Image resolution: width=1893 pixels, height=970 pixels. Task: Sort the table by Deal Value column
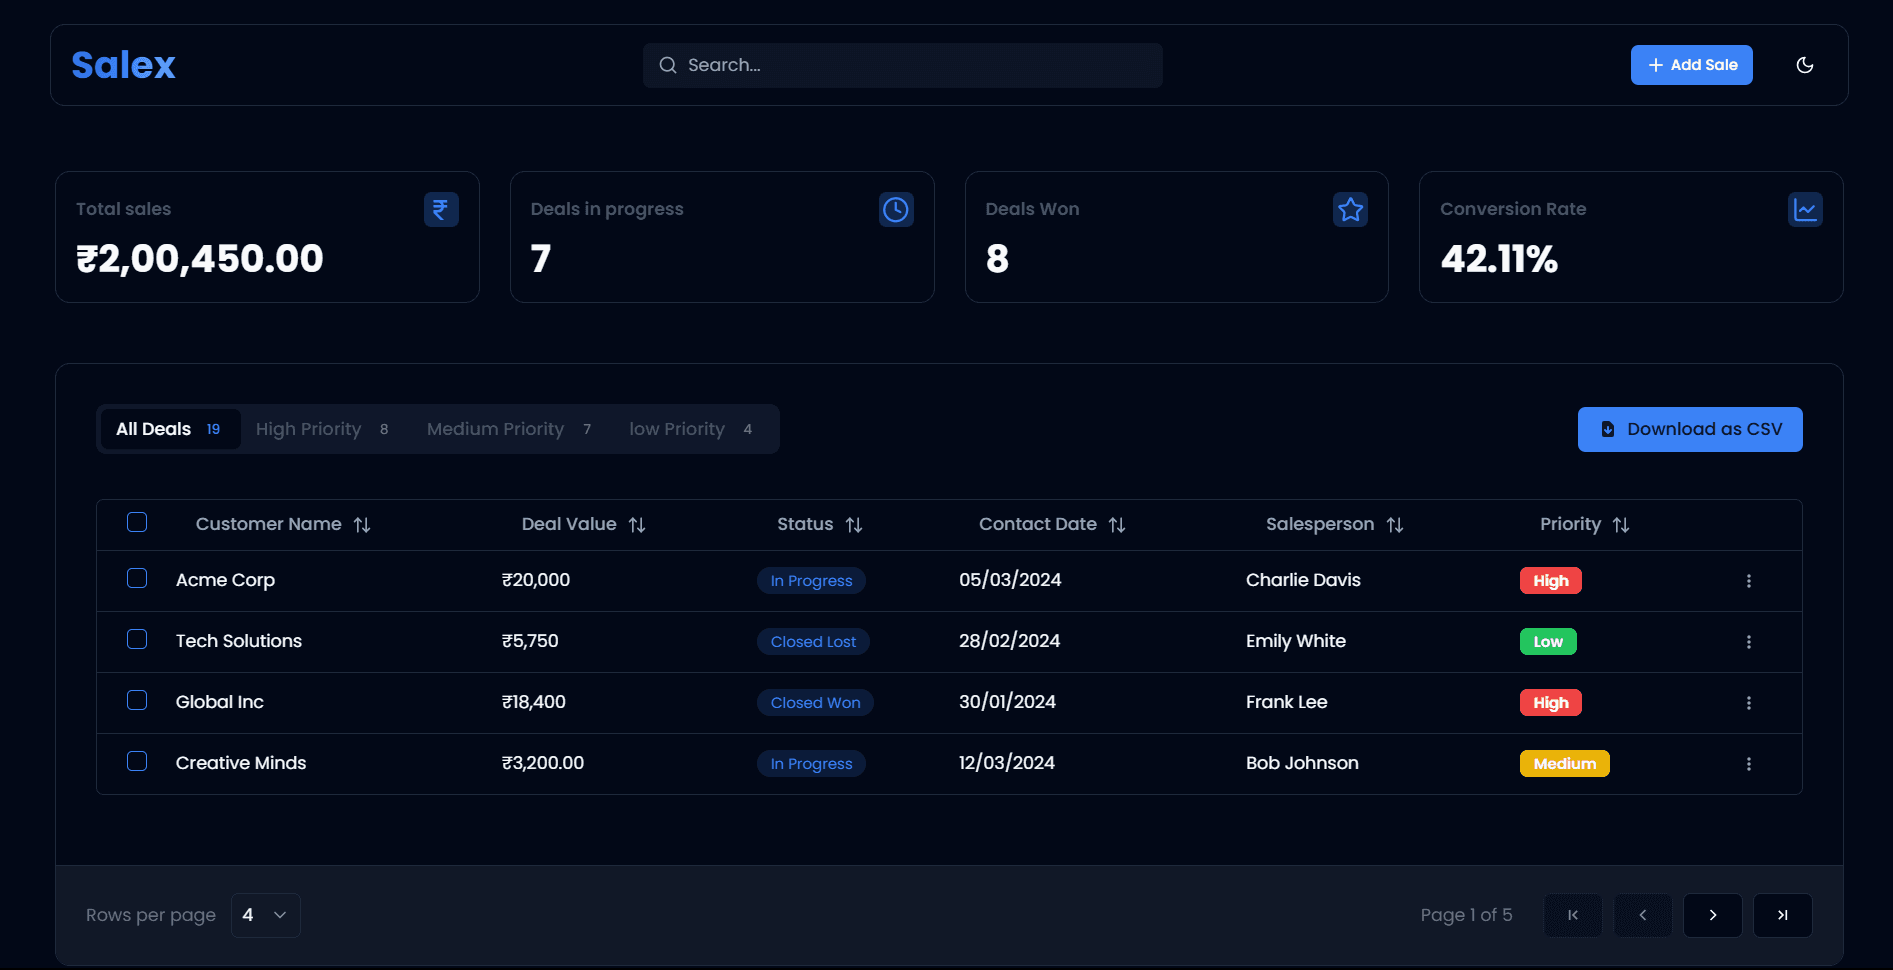[x=637, y=524]
